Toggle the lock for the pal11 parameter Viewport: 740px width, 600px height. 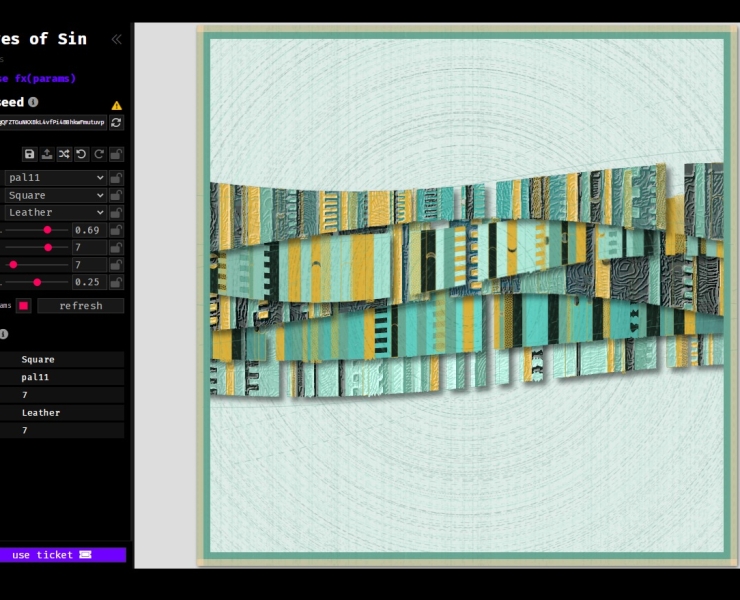(x=116, y=178)
